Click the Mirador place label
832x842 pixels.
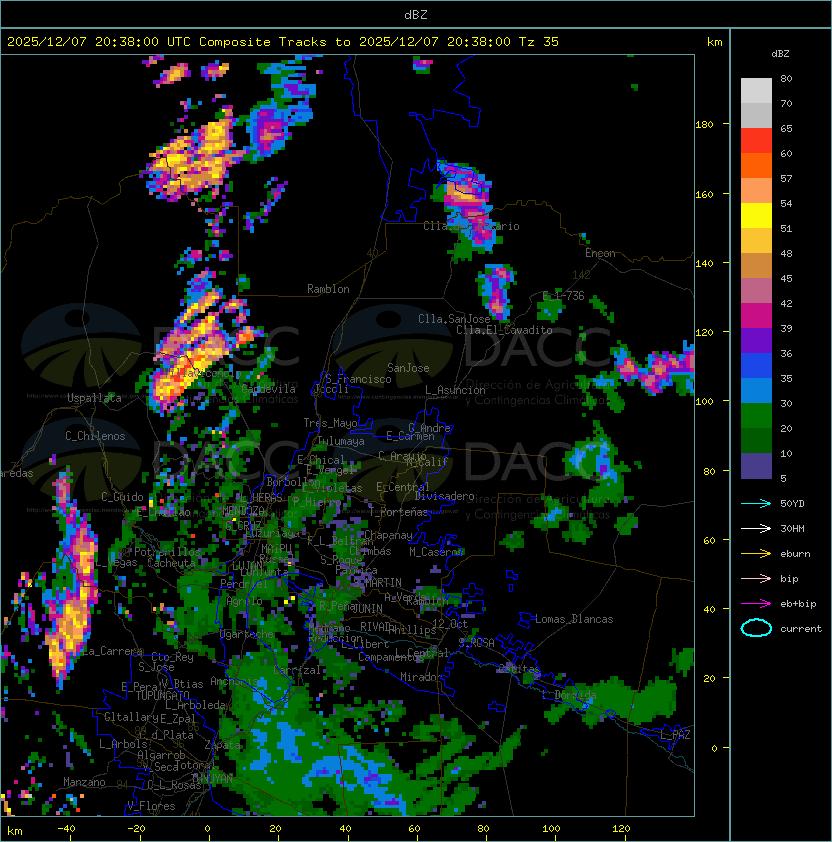422,677
